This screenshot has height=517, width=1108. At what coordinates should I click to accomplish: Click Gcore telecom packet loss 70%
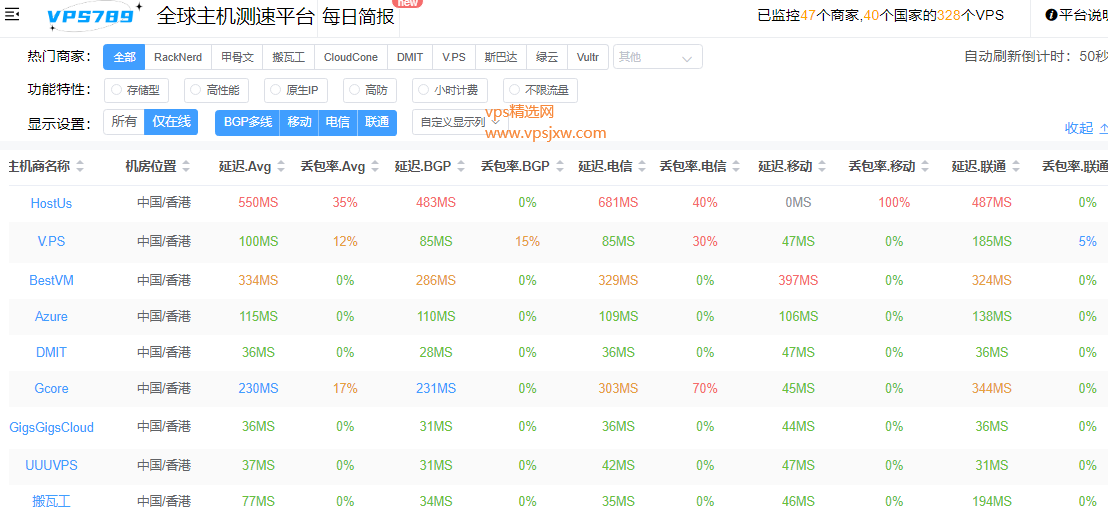pos(705,388)
